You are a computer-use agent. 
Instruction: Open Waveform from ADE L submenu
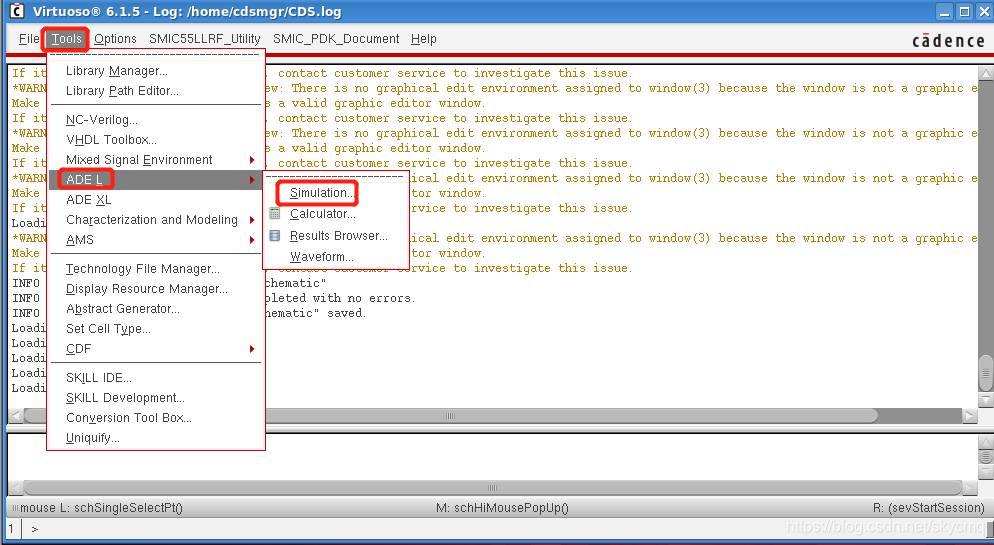(336, 257)
